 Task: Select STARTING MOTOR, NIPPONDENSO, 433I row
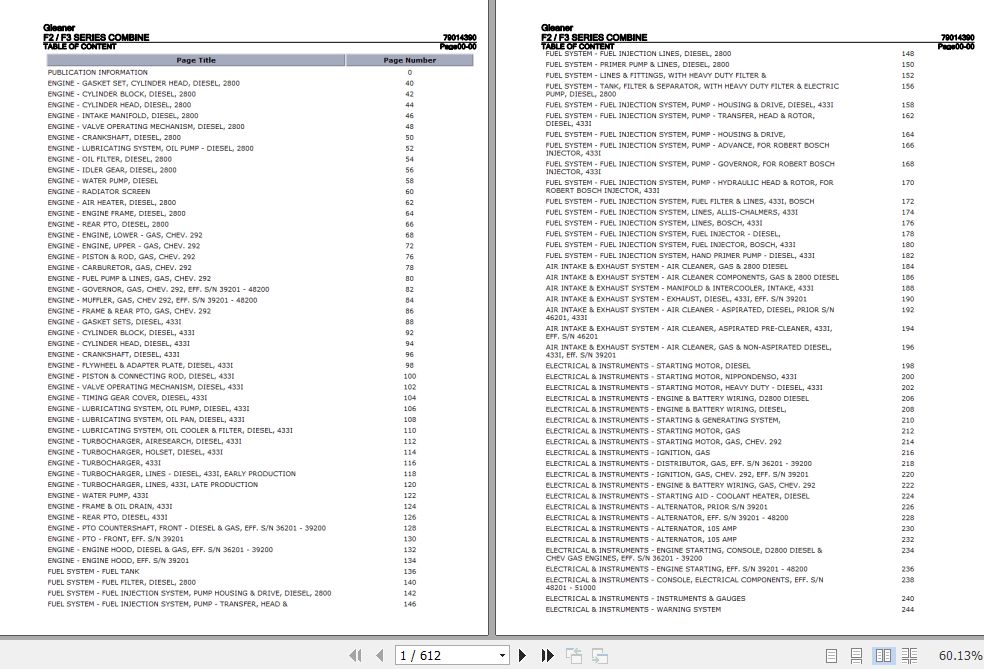[671, 377]
